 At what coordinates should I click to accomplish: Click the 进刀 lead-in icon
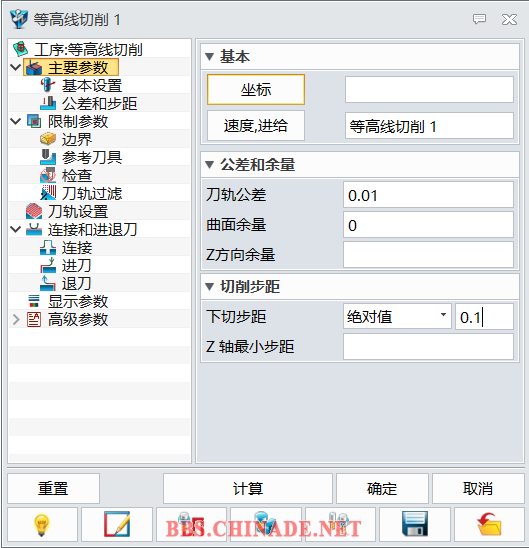pos(48,265)
